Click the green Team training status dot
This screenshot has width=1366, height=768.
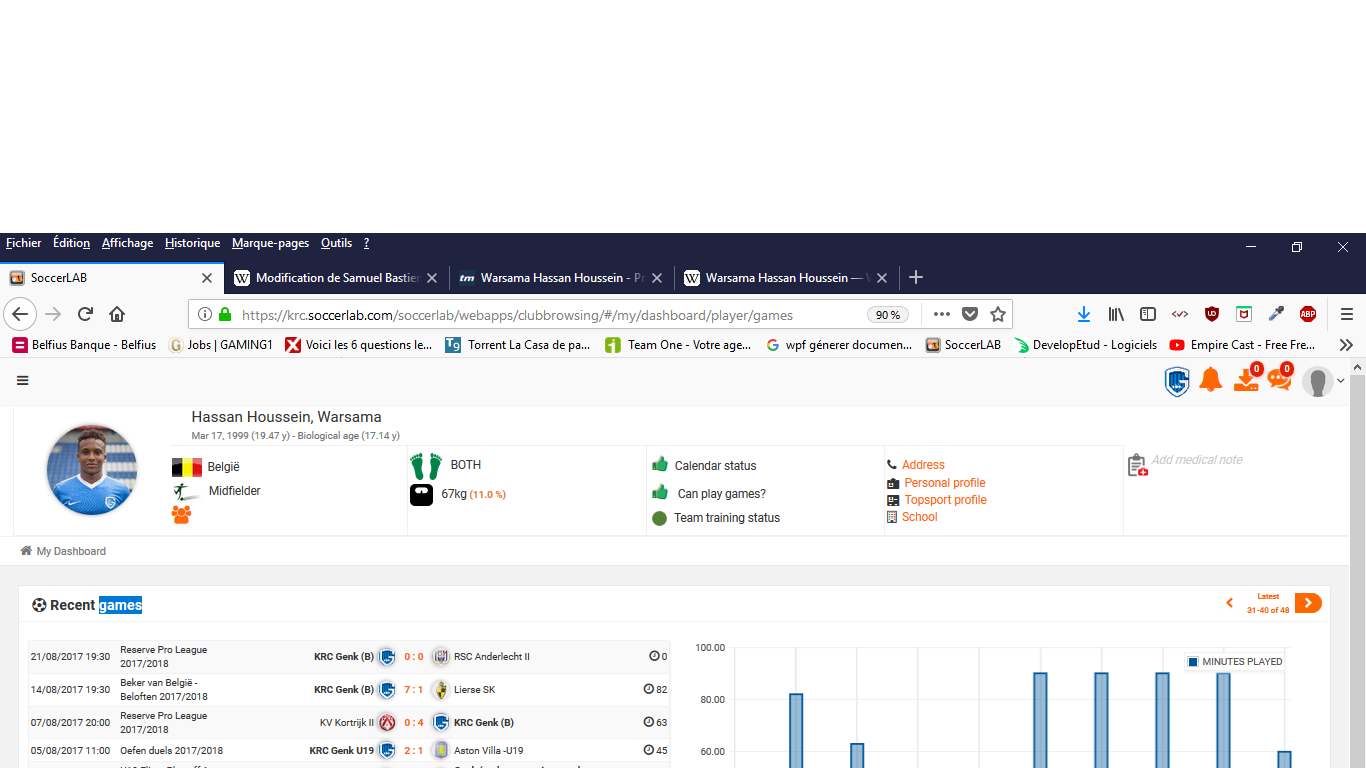[x=659, y=518]
